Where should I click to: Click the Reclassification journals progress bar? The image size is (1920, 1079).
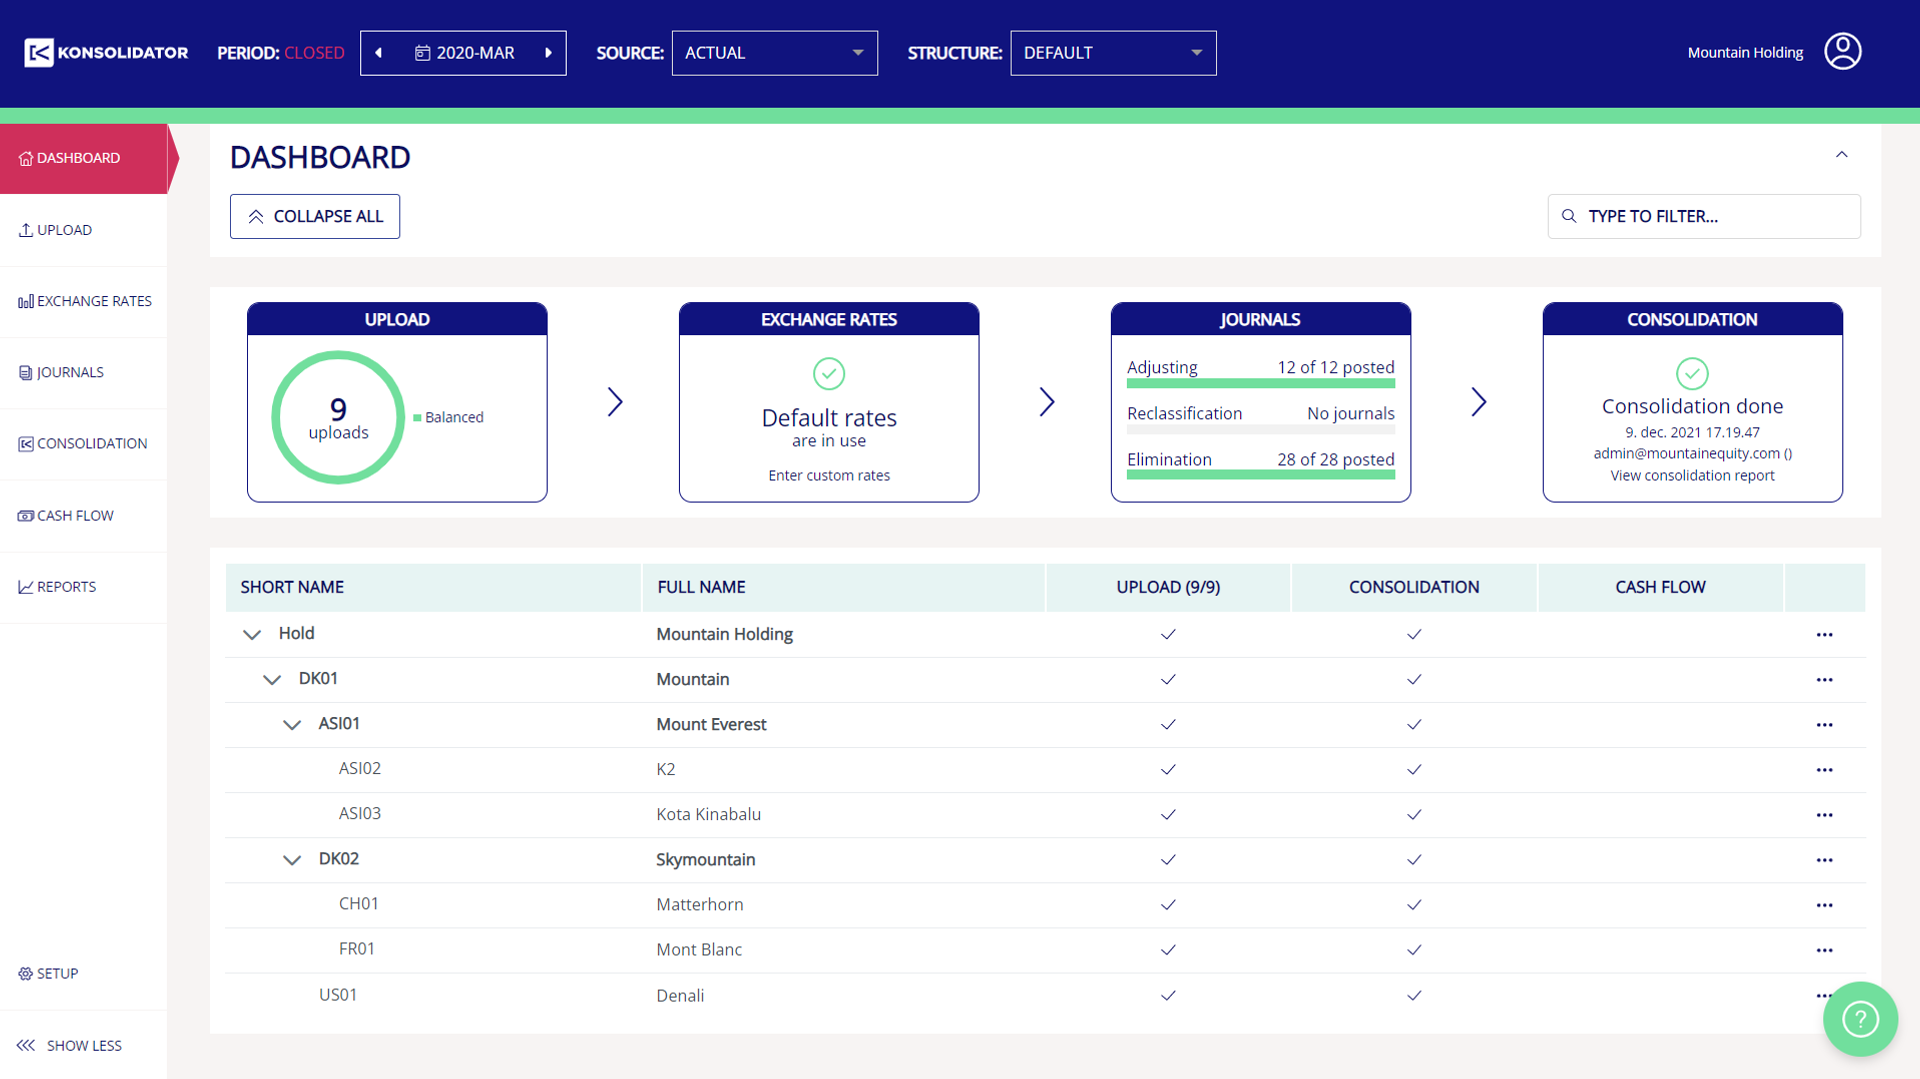[1261, 429]
